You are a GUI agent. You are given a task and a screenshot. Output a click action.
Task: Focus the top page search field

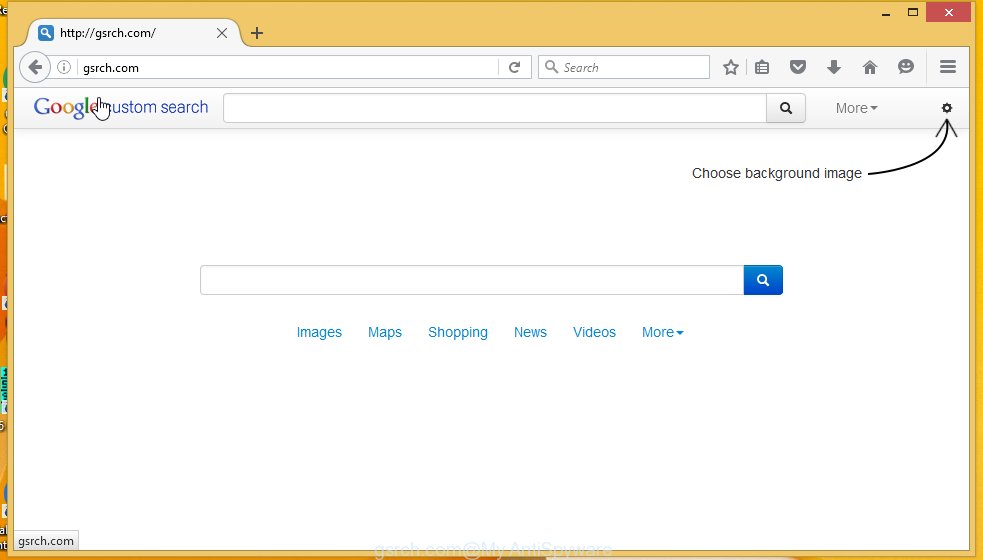[x=495, y=108]
